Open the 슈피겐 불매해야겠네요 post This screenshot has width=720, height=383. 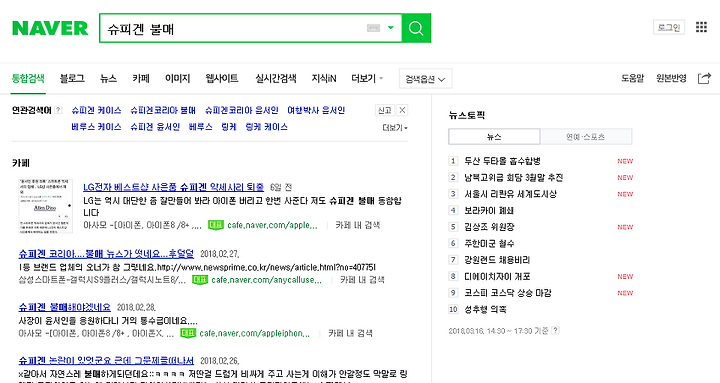pos(64,307)
